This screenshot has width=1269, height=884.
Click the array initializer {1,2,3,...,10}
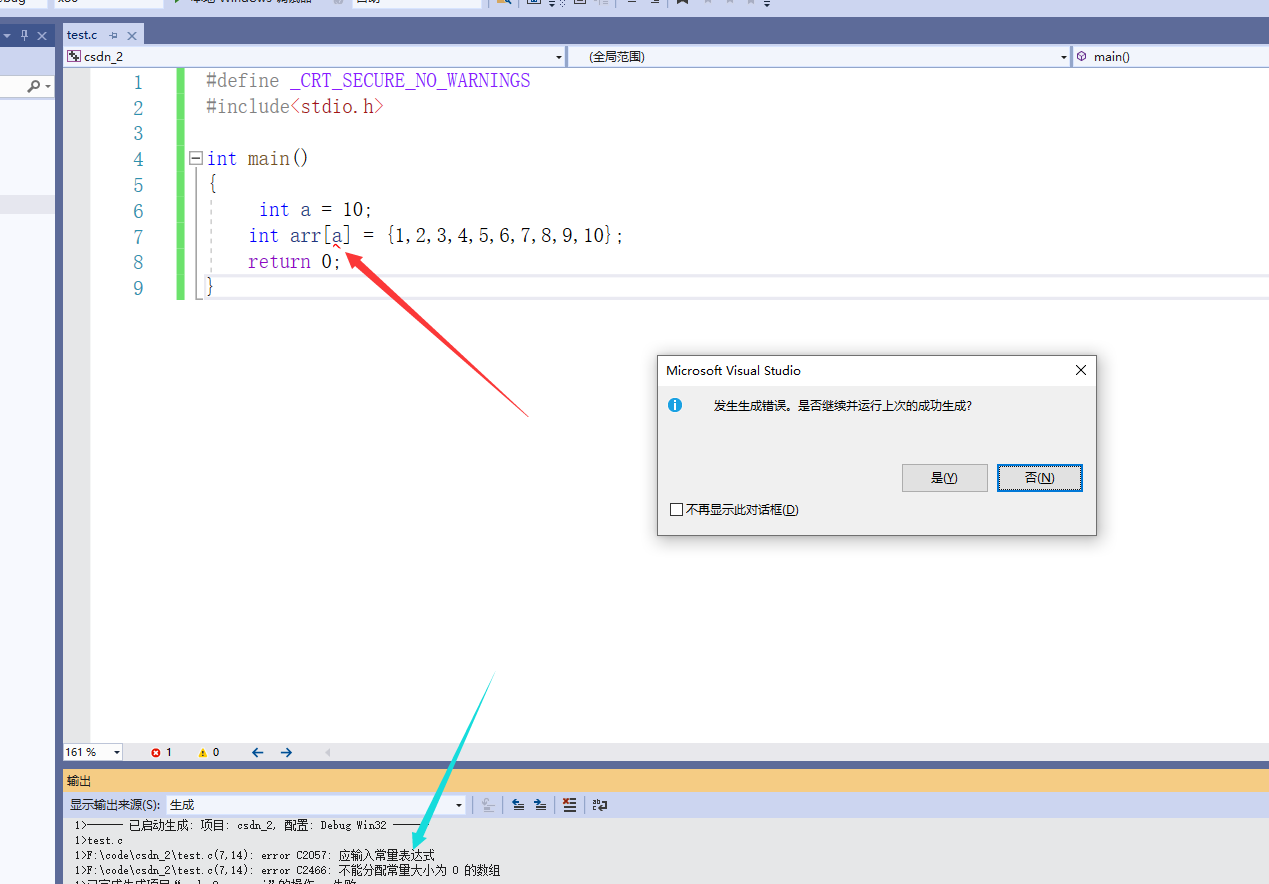pyautogui.click(x=500, y=237)
